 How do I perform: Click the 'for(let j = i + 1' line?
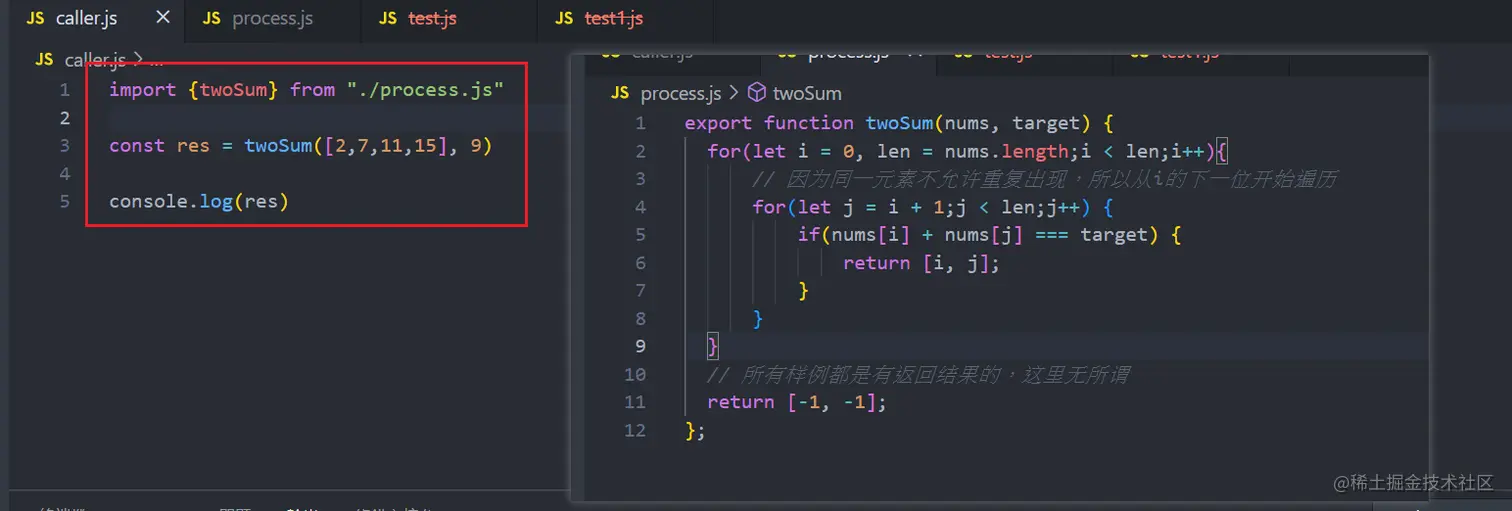pyautogui.click(x=933, y=207)
